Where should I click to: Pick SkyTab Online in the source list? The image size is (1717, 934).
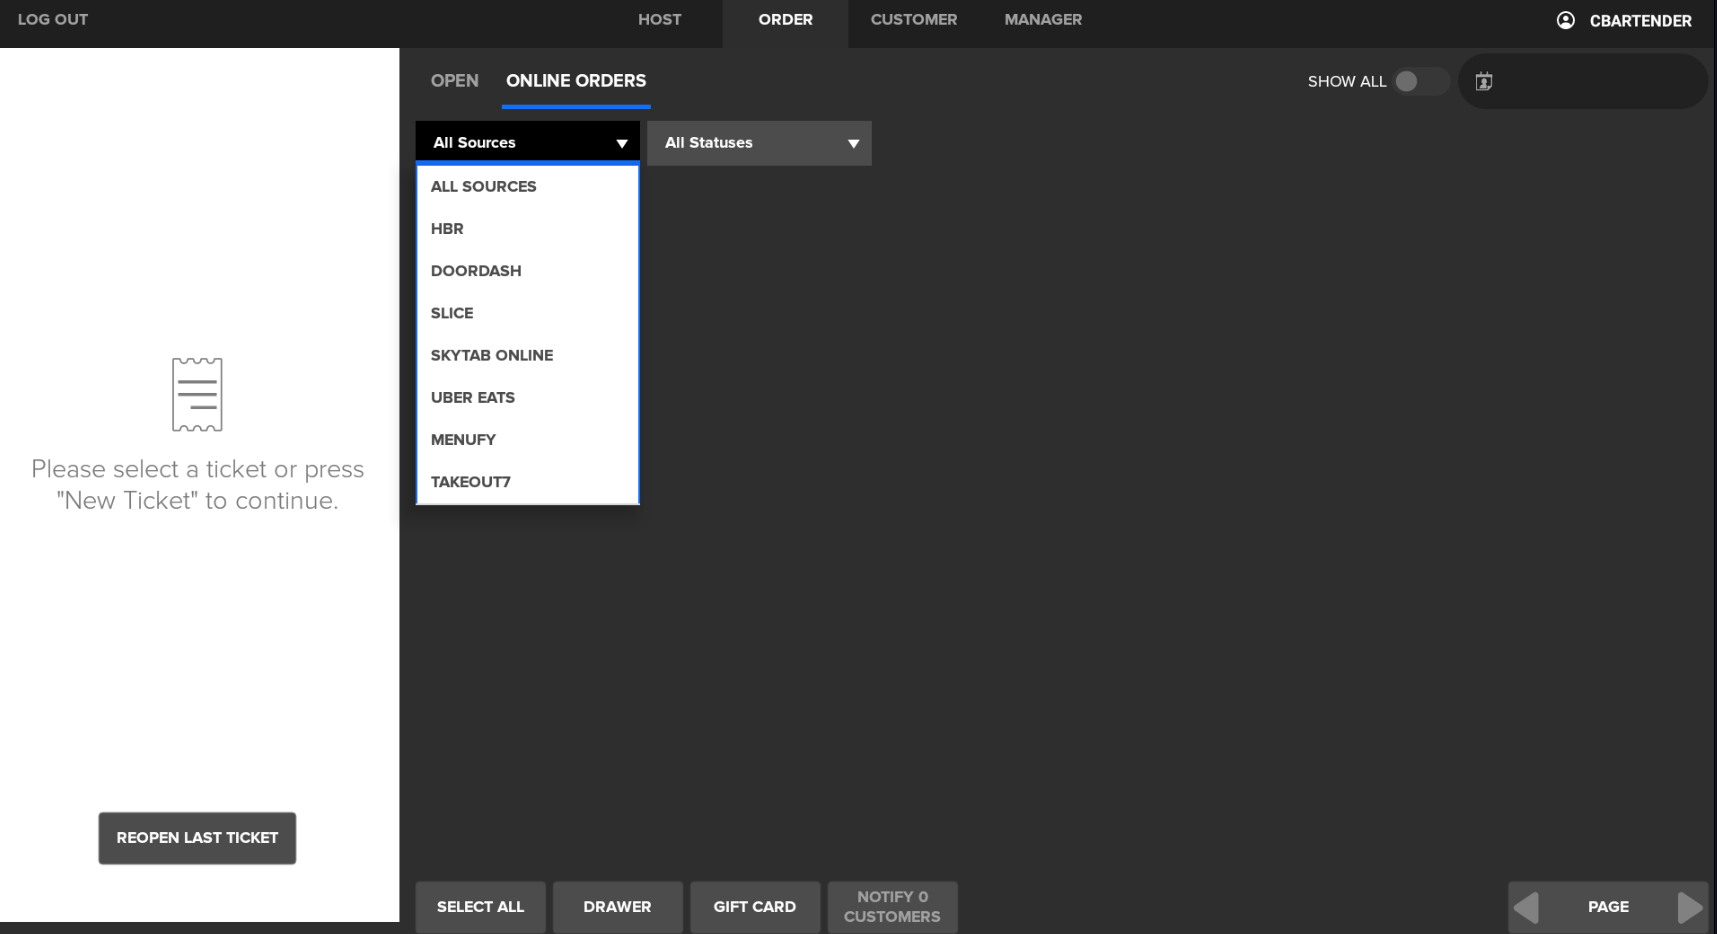[x=492, y=356]
